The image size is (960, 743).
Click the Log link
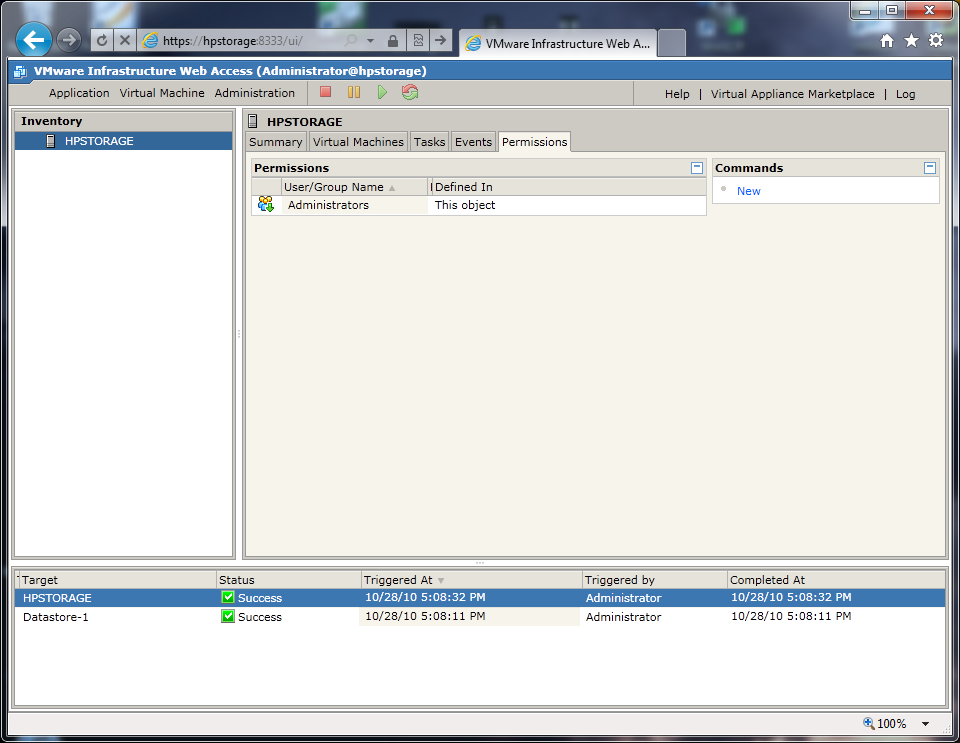point(906,94)
